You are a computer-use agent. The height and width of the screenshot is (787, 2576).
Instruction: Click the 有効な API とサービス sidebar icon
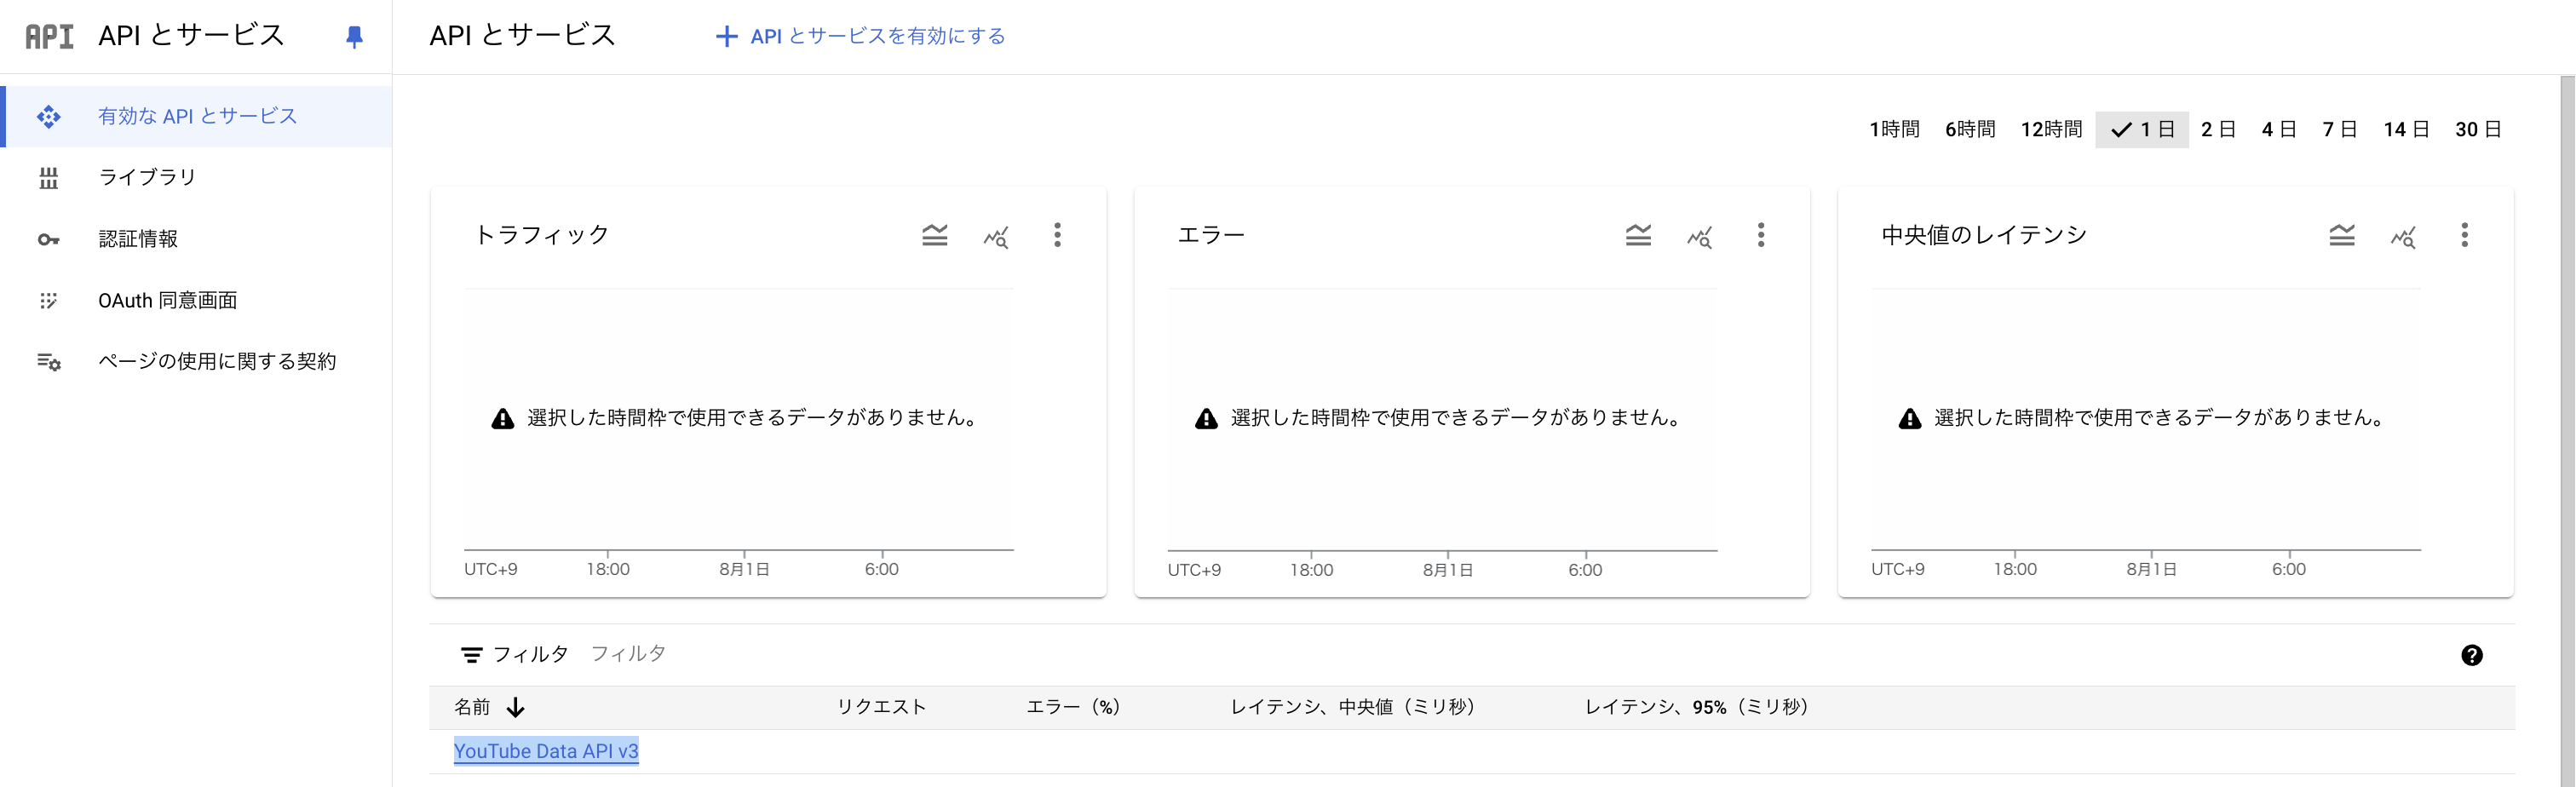[48, 117]
